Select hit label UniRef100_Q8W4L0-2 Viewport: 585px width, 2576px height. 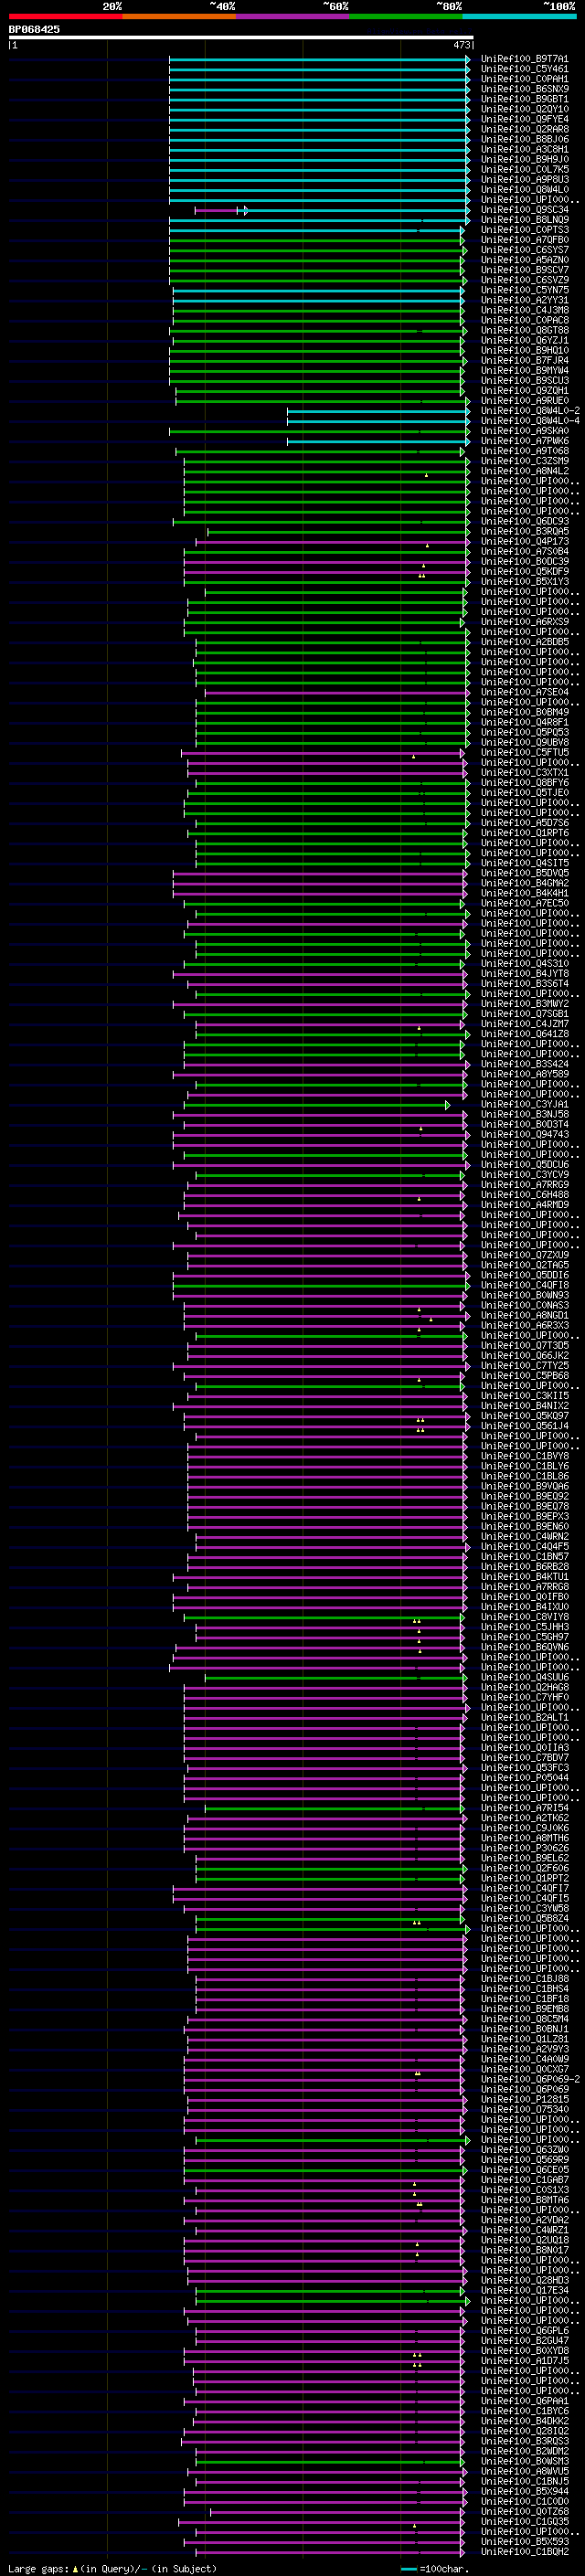pyautogui.click(x=530, y=411)
